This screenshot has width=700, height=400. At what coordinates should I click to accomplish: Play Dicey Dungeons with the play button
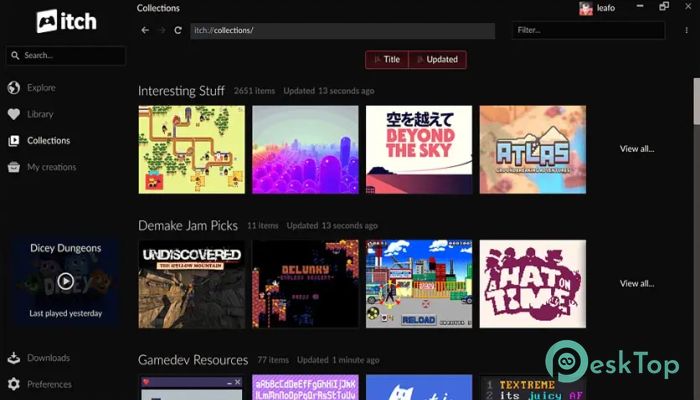(66, 281)
